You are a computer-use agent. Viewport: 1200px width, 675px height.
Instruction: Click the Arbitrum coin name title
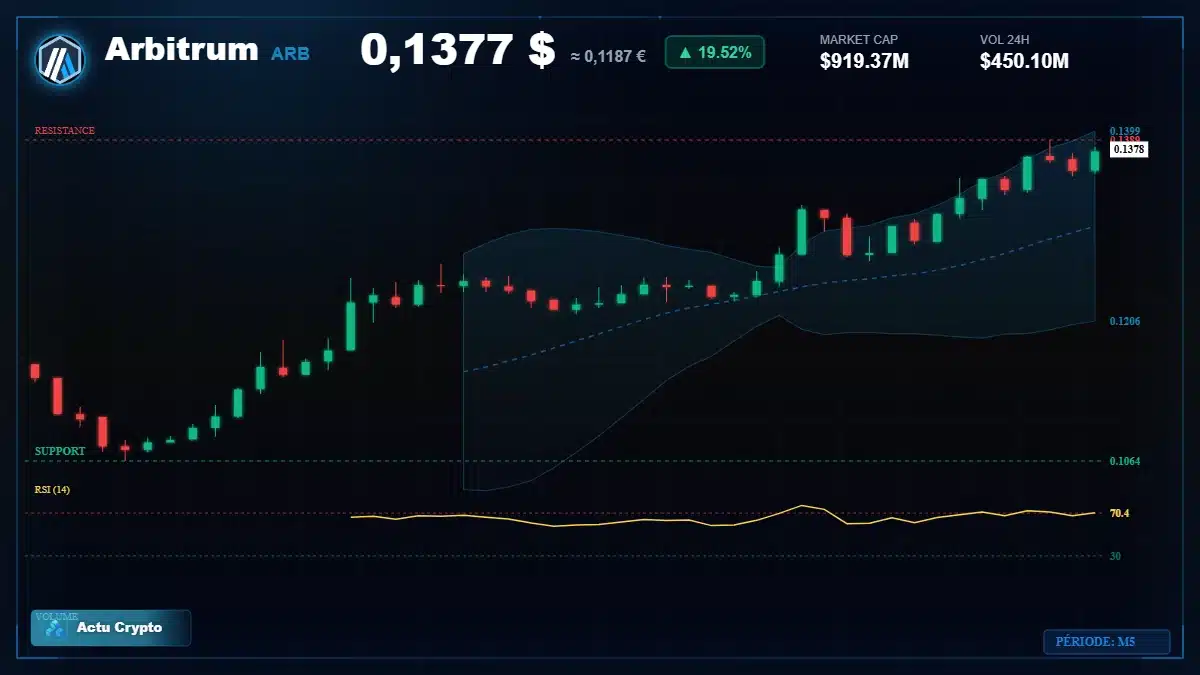181,48
